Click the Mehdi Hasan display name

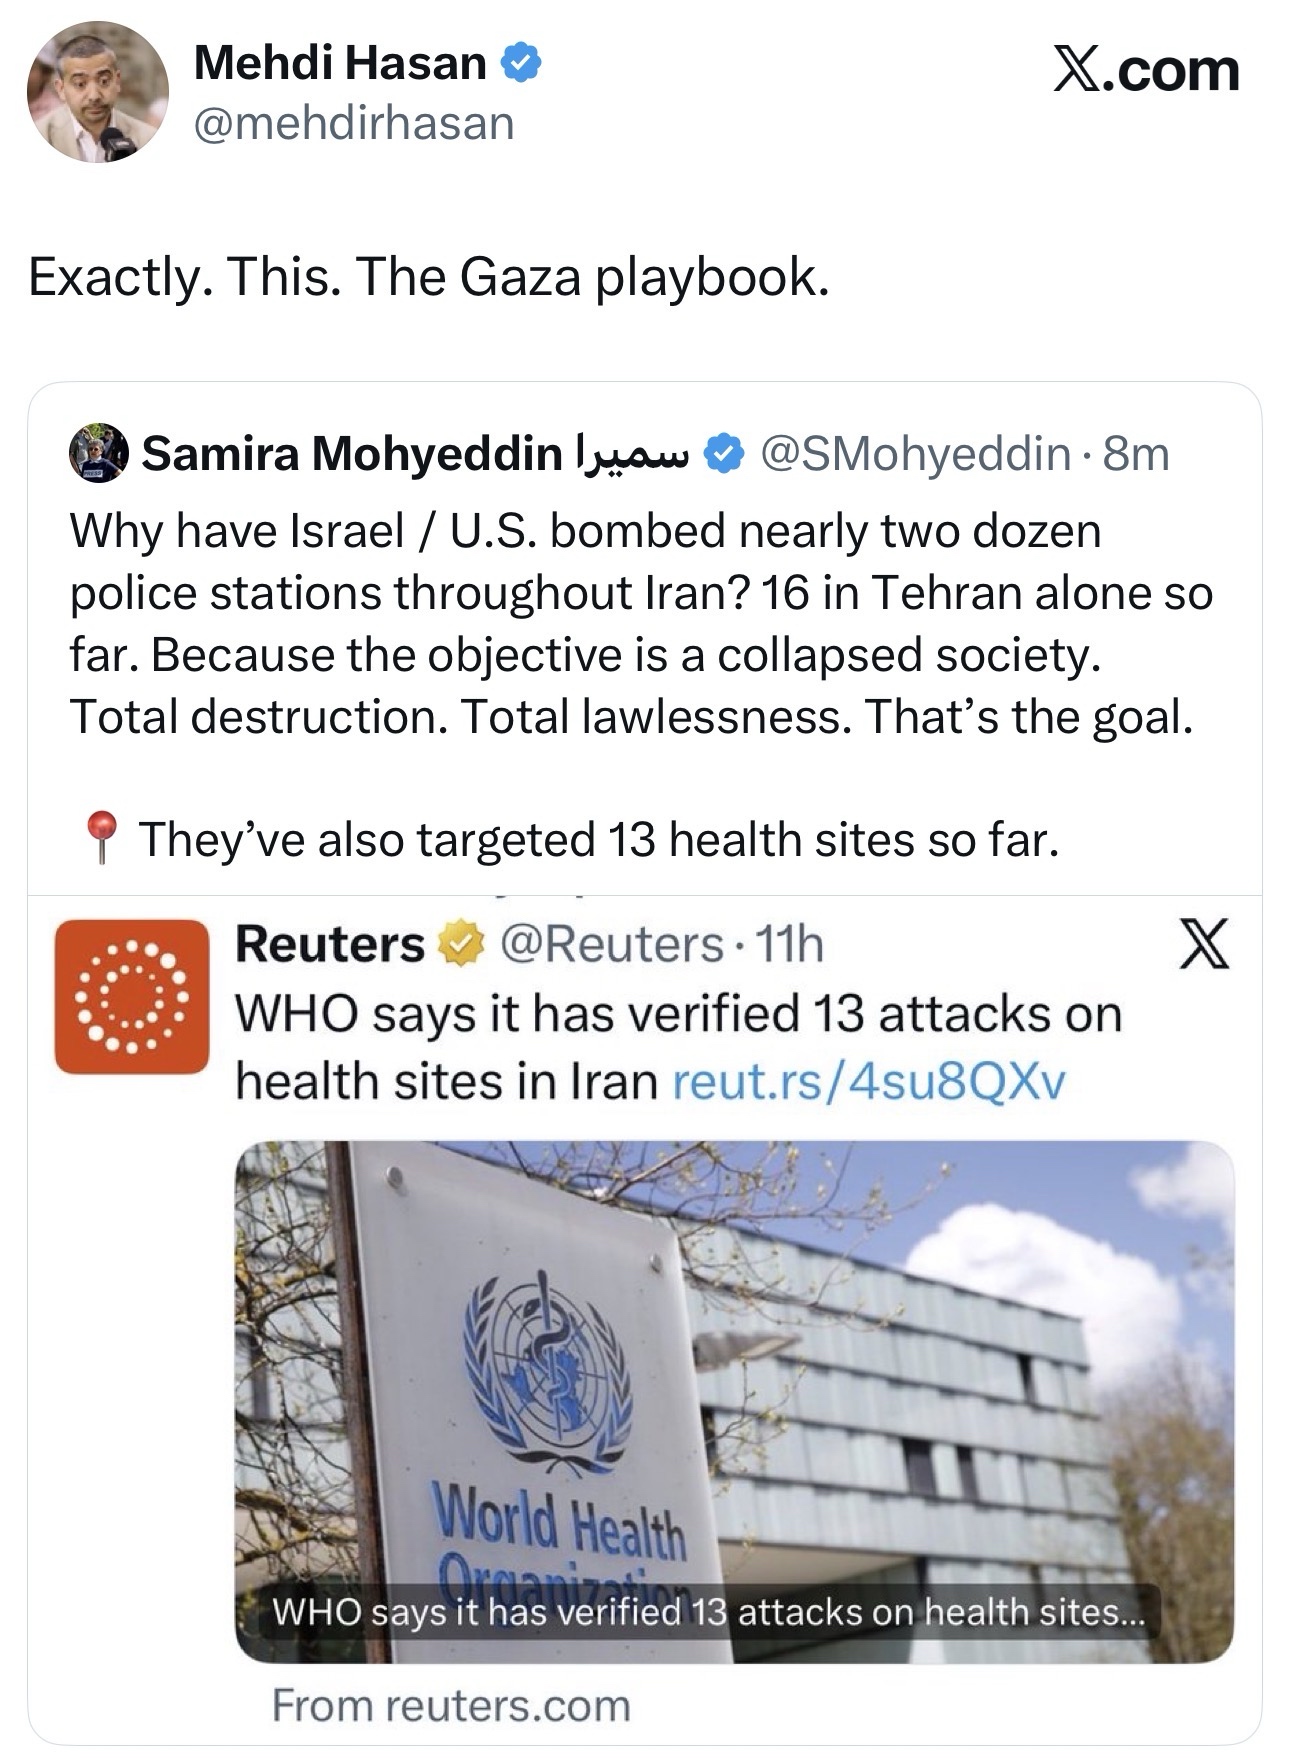click(340, 64)
